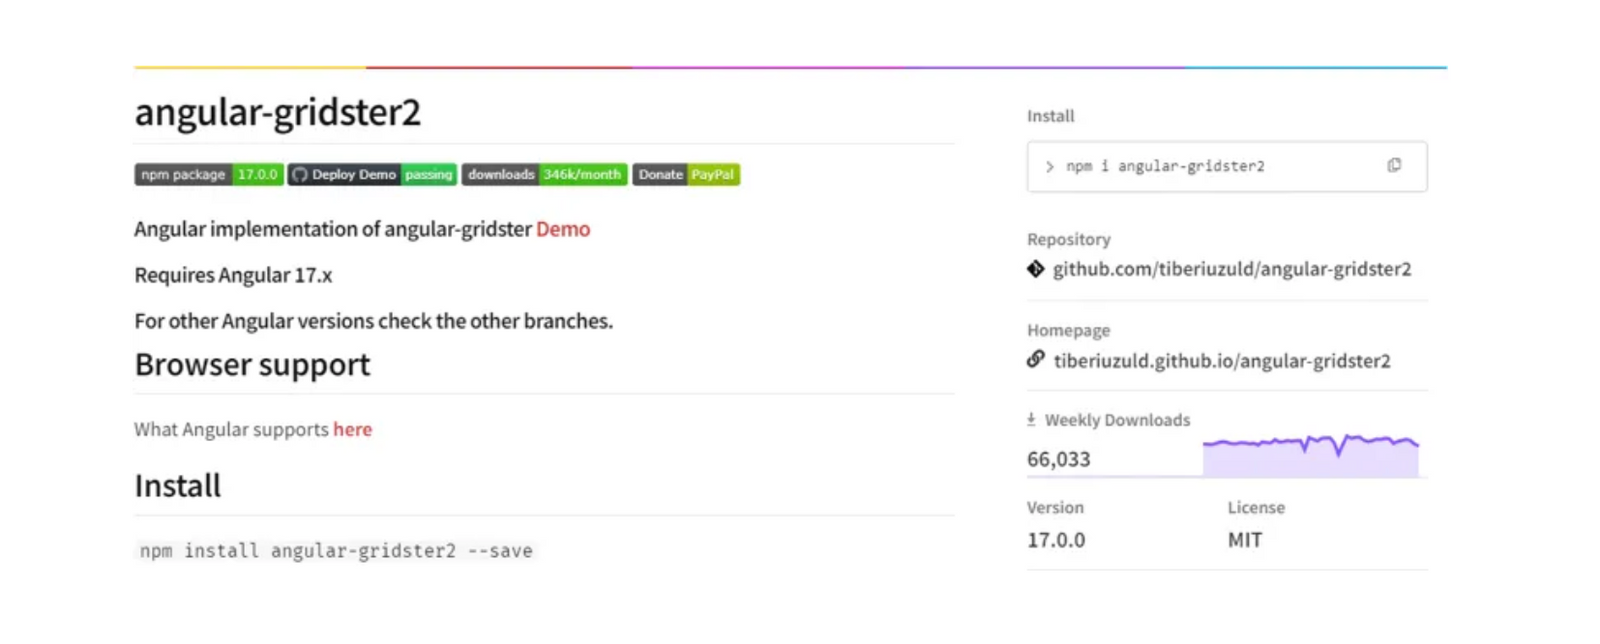The height and width of the screenshot is (644, 1600).
Task: Click the download arrow icon beside Weekly Downloads
Action: pyautogui.click(x=1031, y=419)
